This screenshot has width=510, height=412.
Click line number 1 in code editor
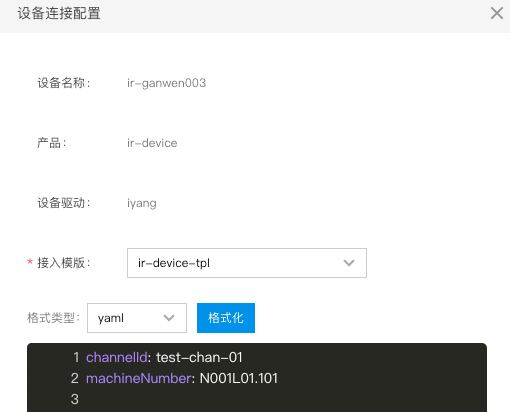pos(76,357)
